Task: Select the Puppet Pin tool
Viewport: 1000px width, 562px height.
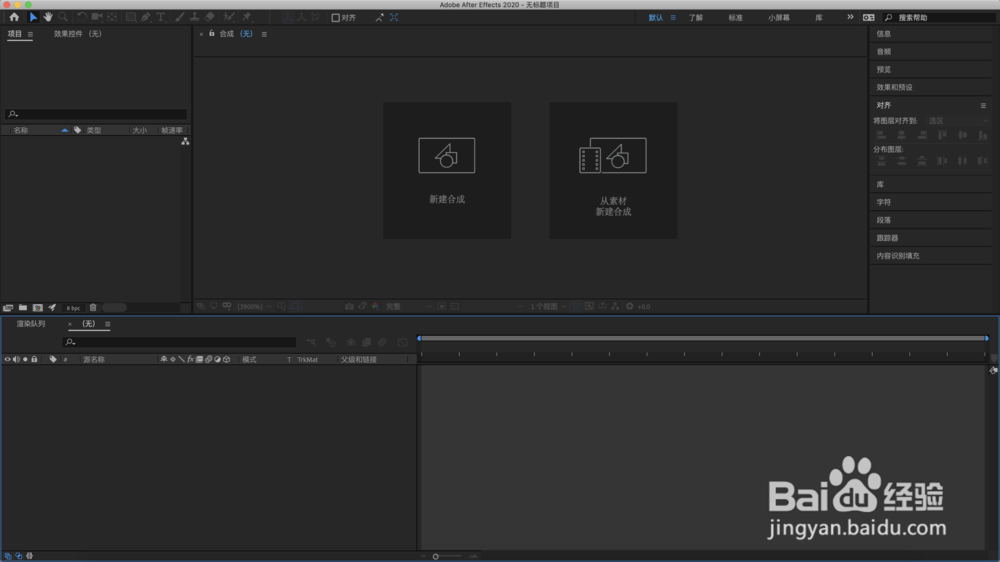Action: click(247, 17)
